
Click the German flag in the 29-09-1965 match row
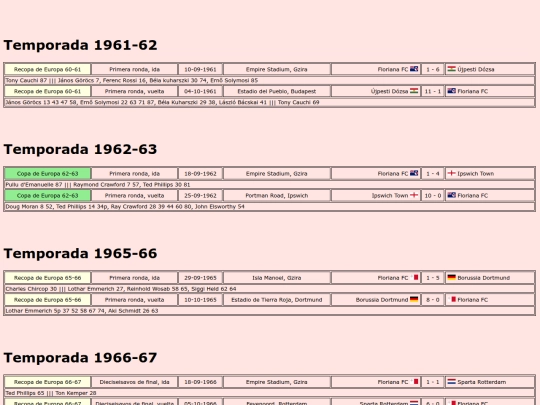pos(451,277)
